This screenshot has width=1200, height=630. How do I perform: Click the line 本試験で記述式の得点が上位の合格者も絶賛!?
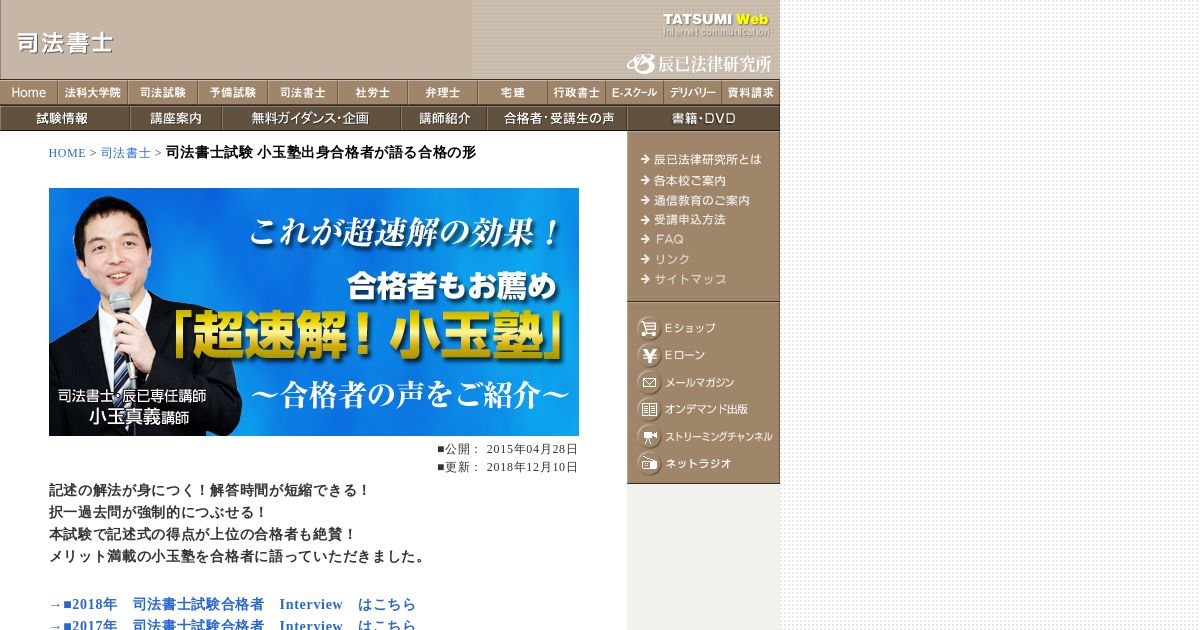click(x=203, y=534)
